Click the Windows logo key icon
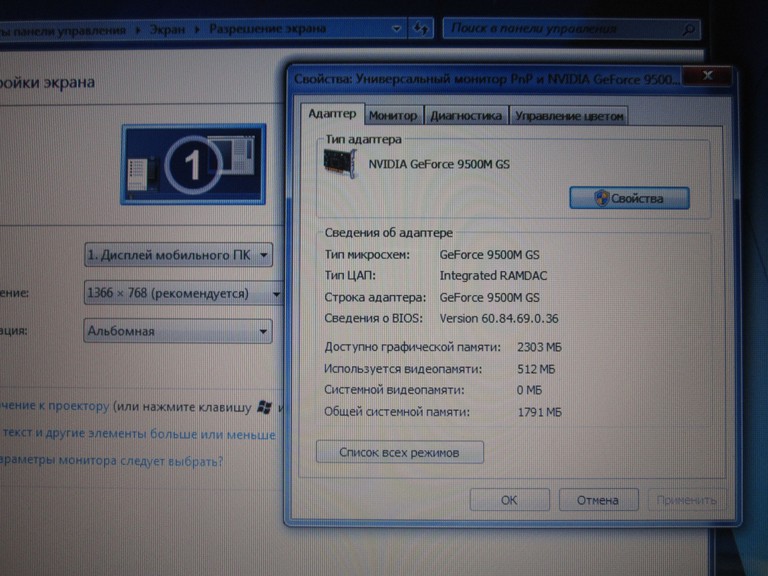Image resolution: width=768 pixels, height=576 pixels. pos(264,407)
